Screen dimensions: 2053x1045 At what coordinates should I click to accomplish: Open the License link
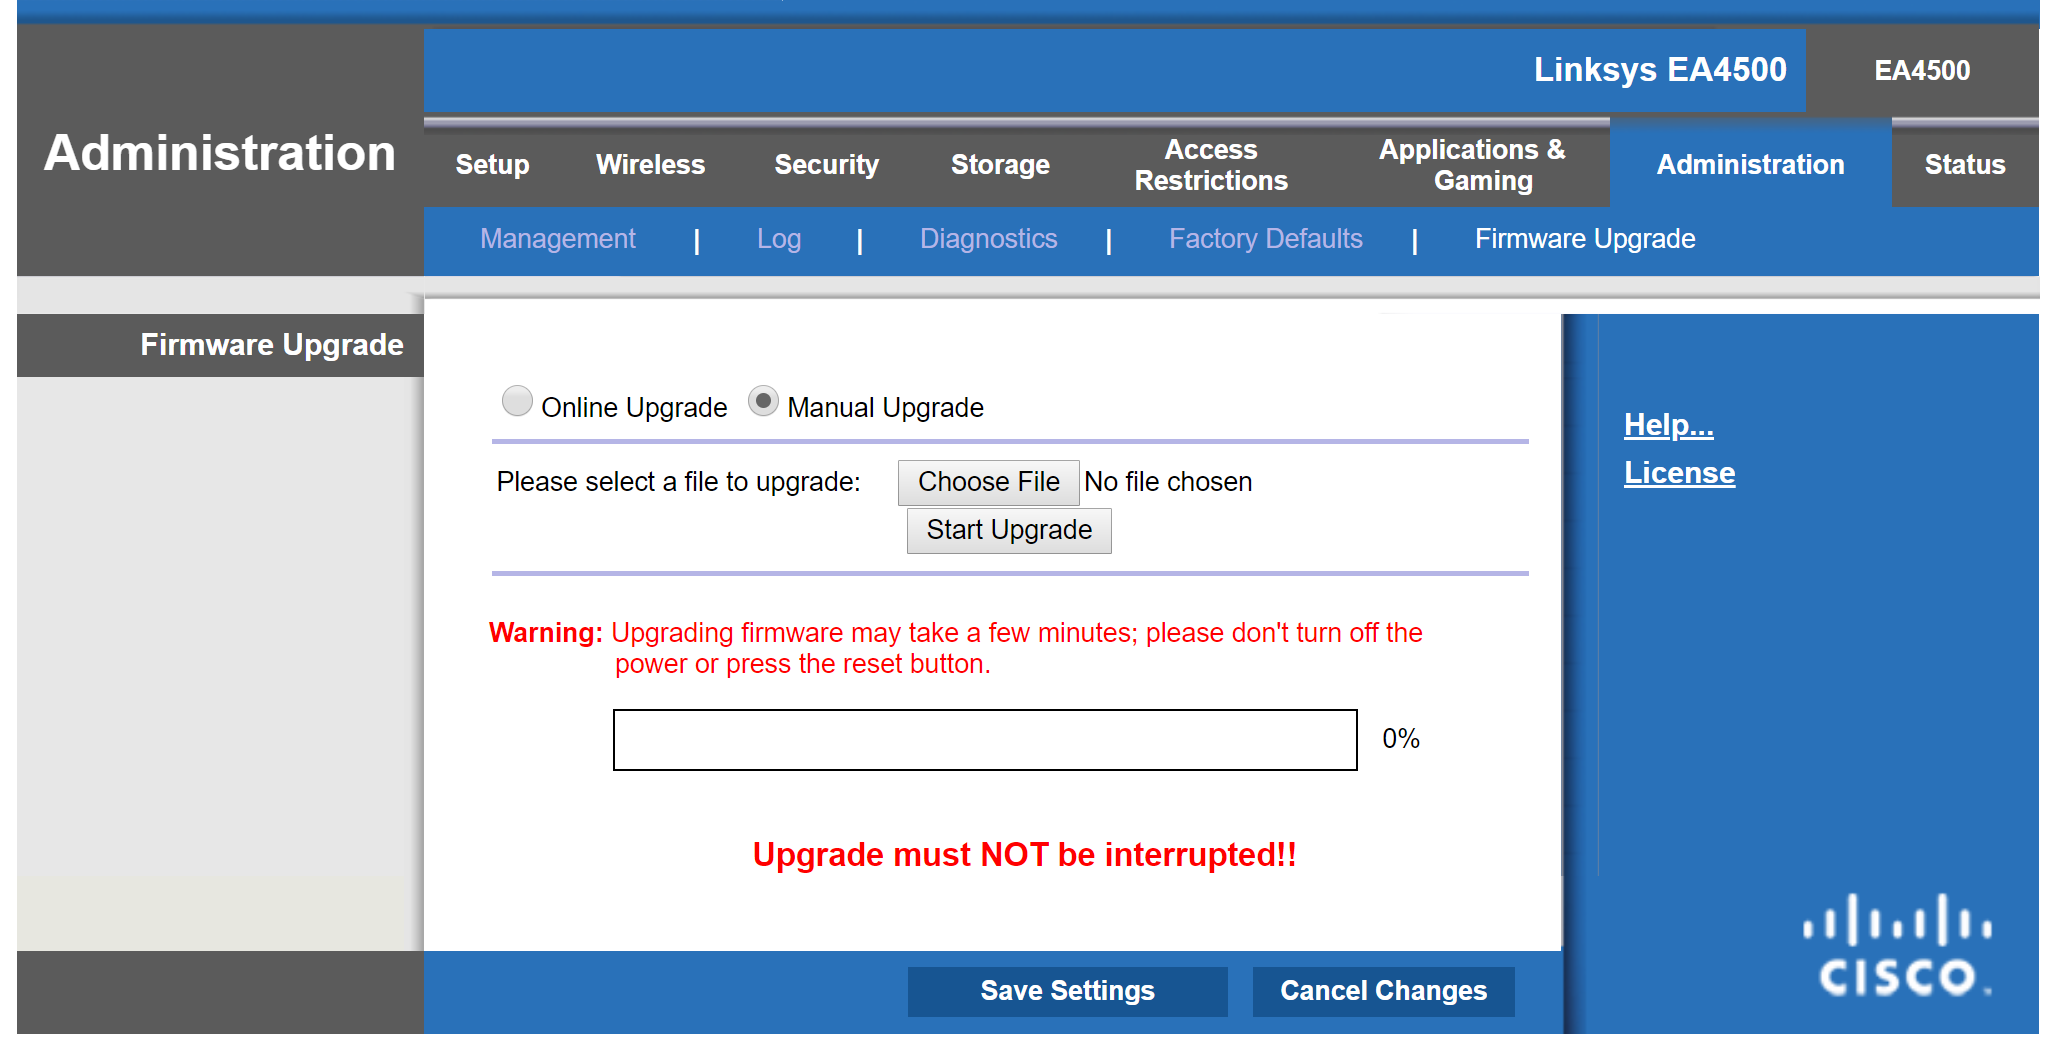[1679, 473]
